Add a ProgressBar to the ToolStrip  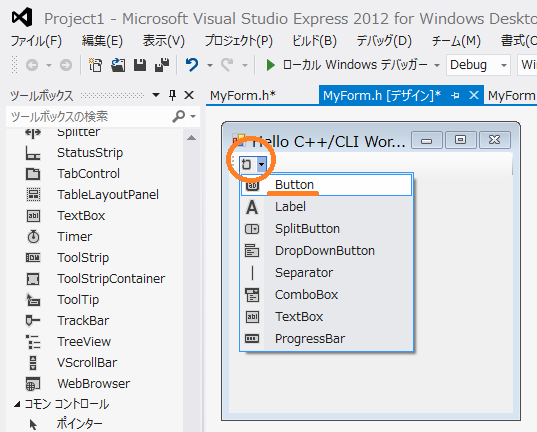point(326,338)
